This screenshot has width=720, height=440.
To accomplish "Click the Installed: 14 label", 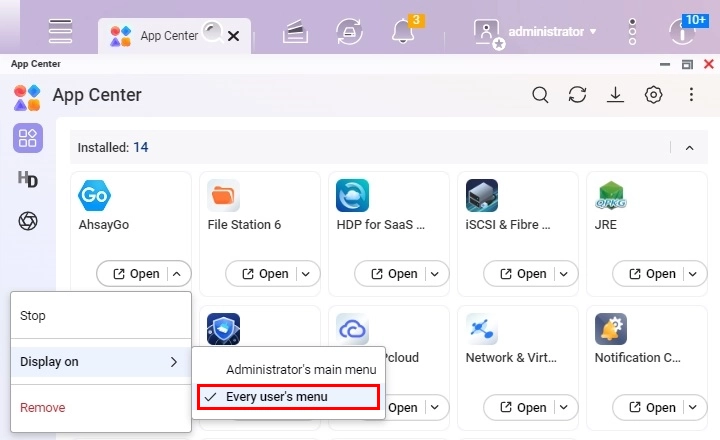I will coord(113,147).
